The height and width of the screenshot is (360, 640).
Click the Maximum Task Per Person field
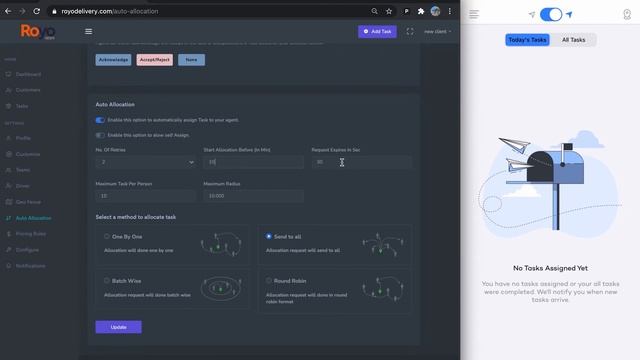(146, 196)
